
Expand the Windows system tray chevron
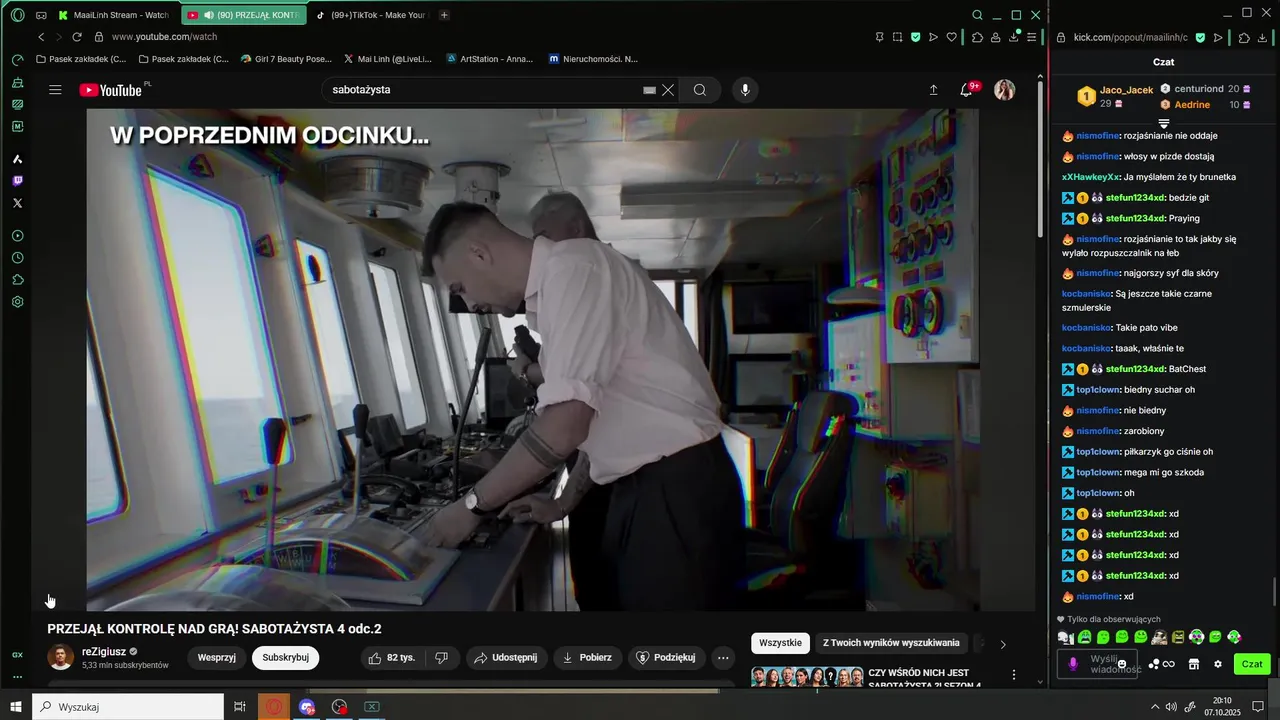coord(1155,707)
